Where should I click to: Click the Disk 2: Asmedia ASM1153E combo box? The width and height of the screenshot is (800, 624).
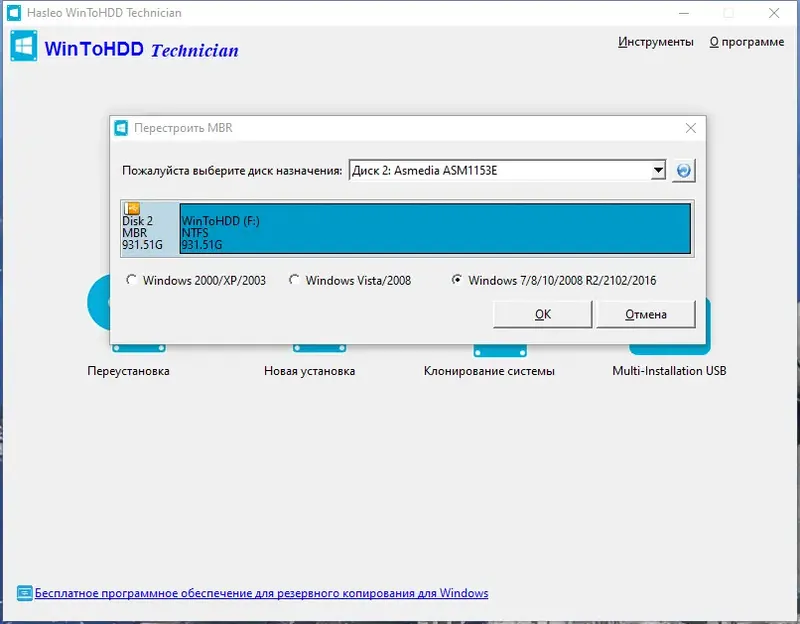pos(507,170)
